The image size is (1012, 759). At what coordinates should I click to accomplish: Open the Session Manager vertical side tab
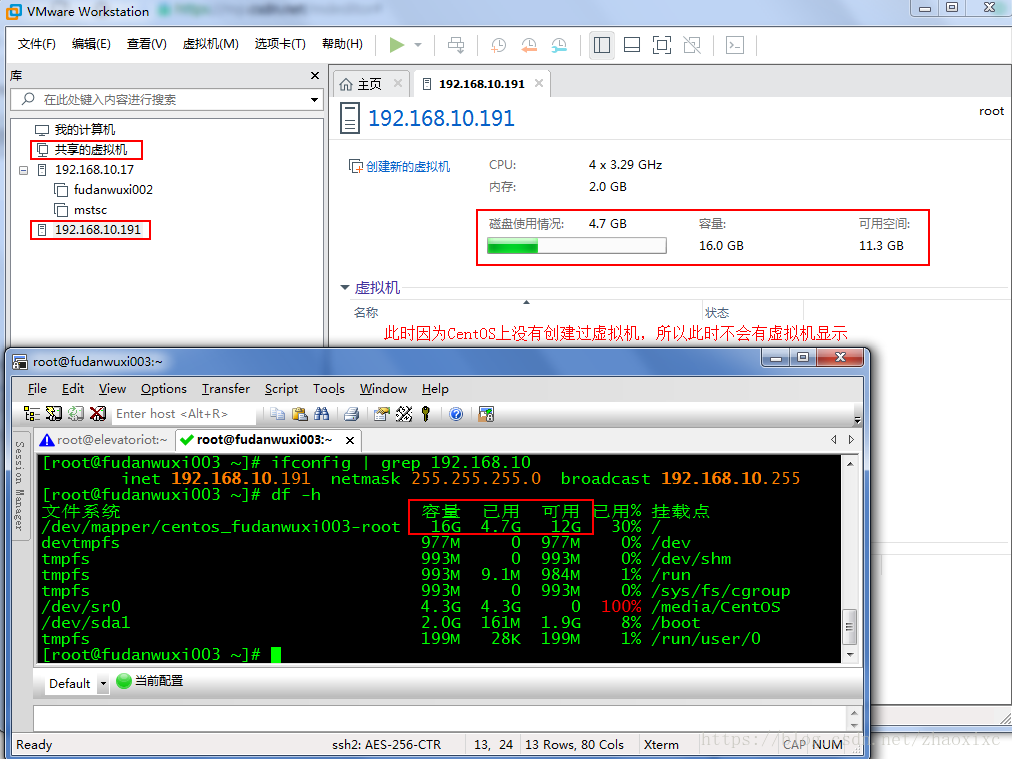point(21,486)
